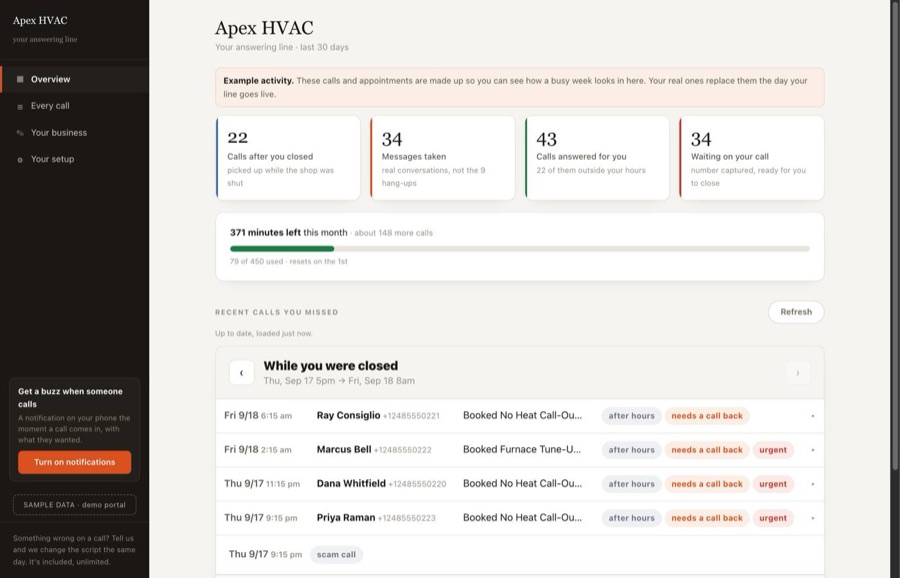Click 371 minutes left this month text
The width and height of the screenshot is (900, 578).
(289, 232)
